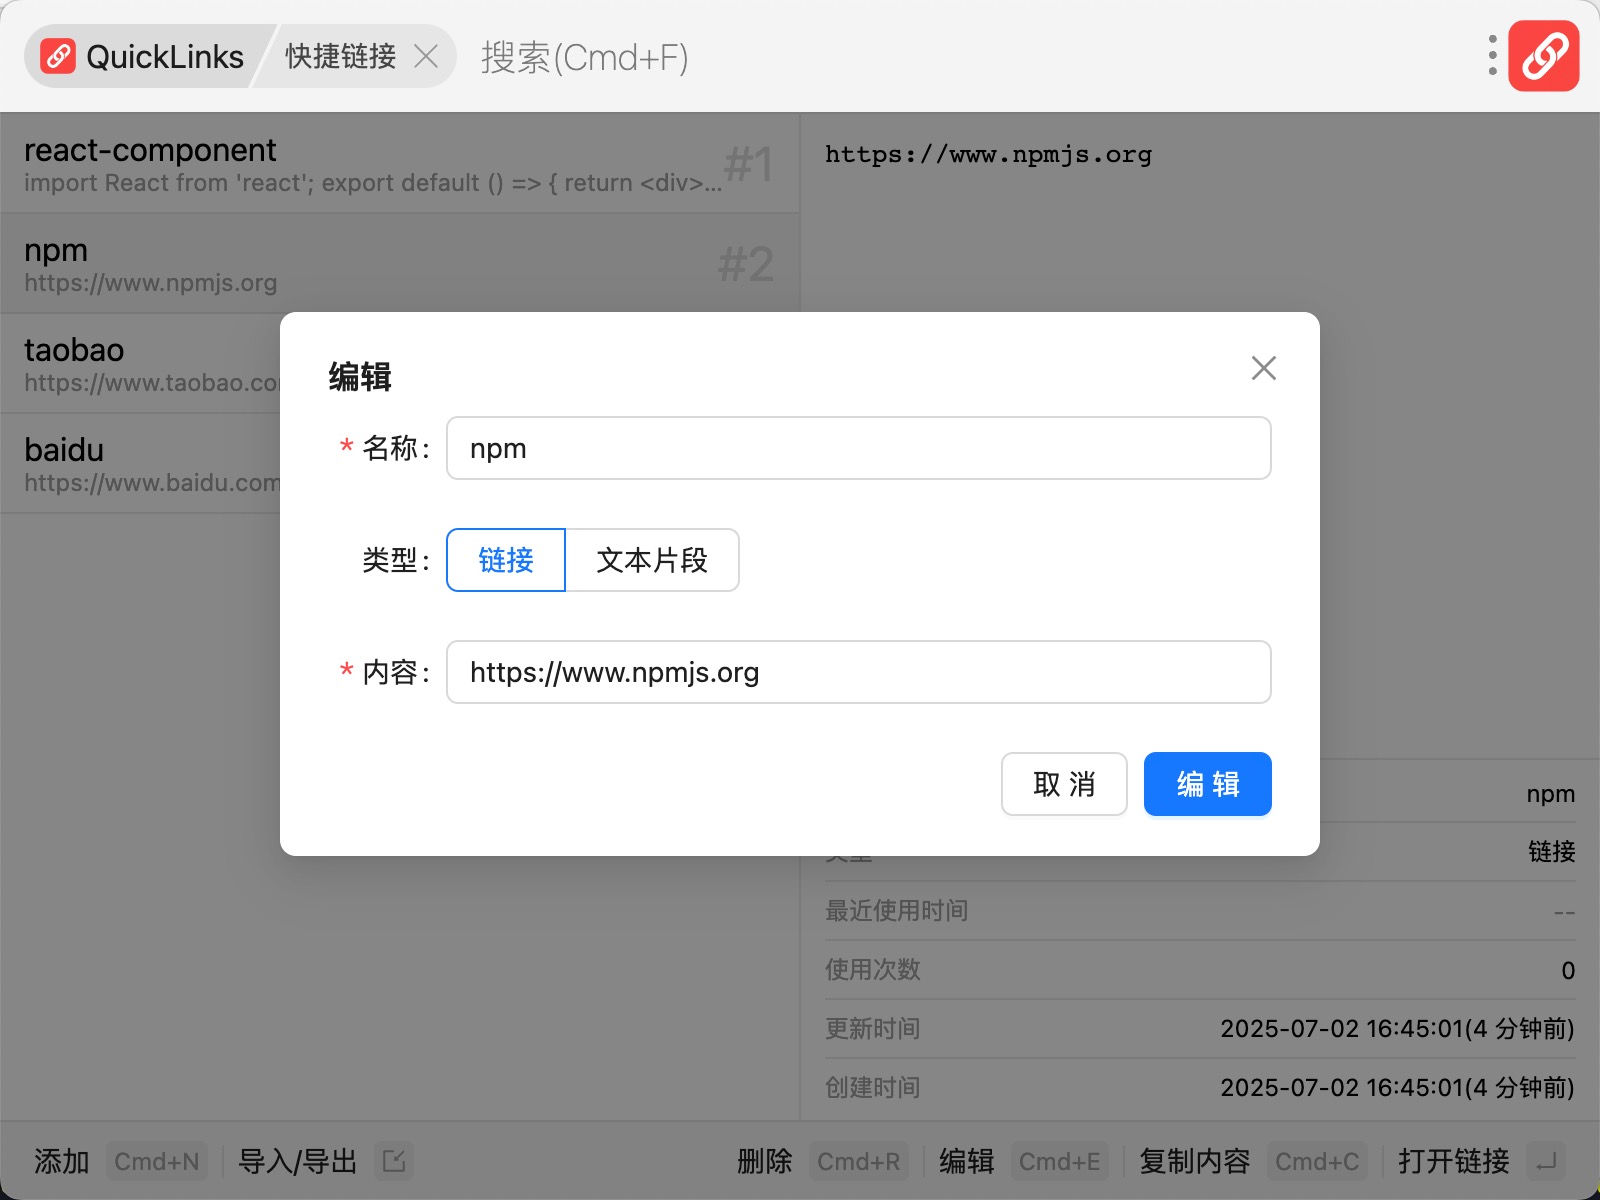Click the https://www.npmjs.org preview text in detail pane

988,155
